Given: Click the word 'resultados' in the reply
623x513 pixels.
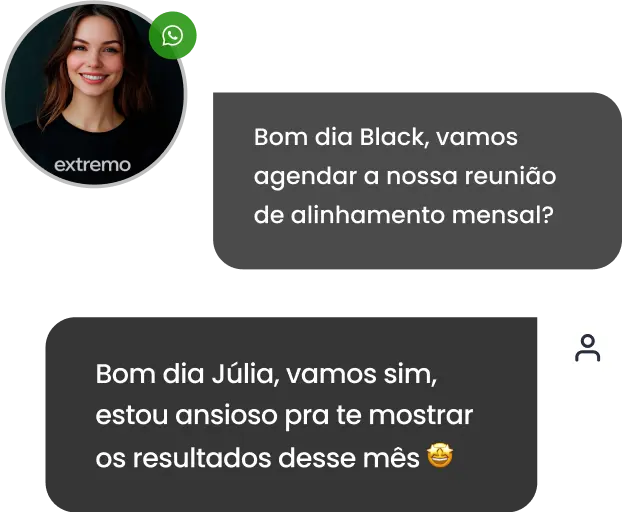Looking at the screenshot, I should point(202,458).
